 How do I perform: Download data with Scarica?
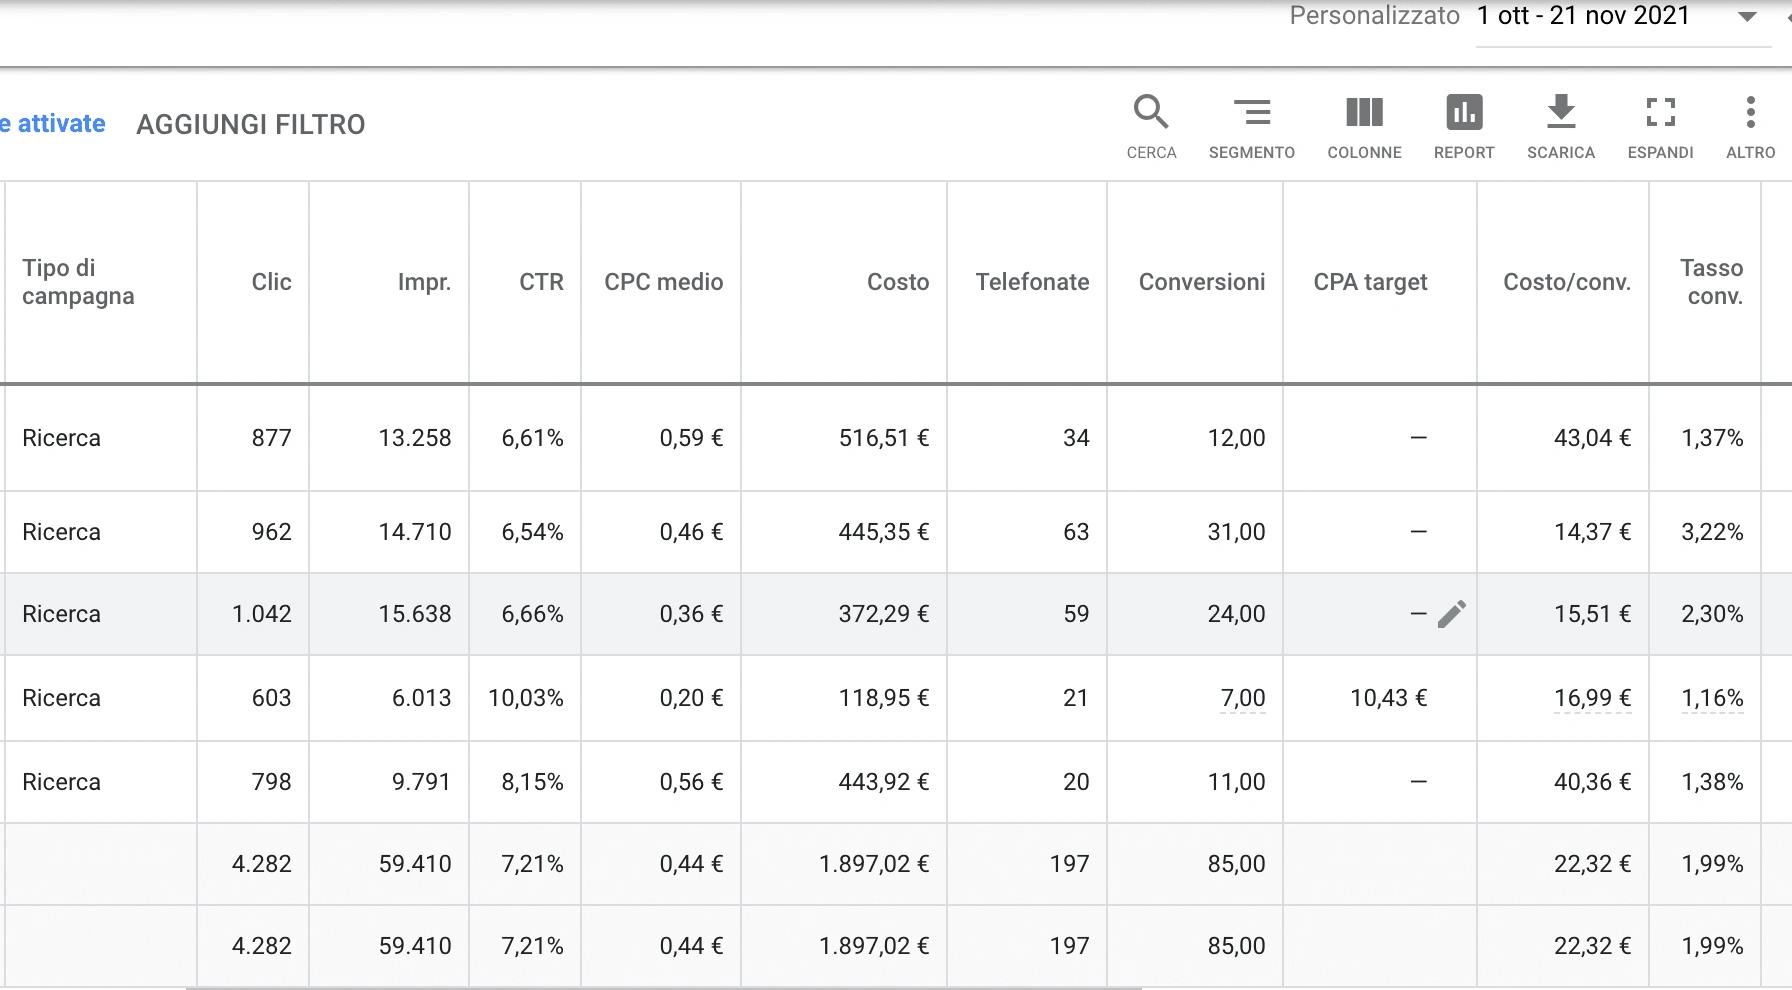pyautogui.click(x=1560, y=126)
